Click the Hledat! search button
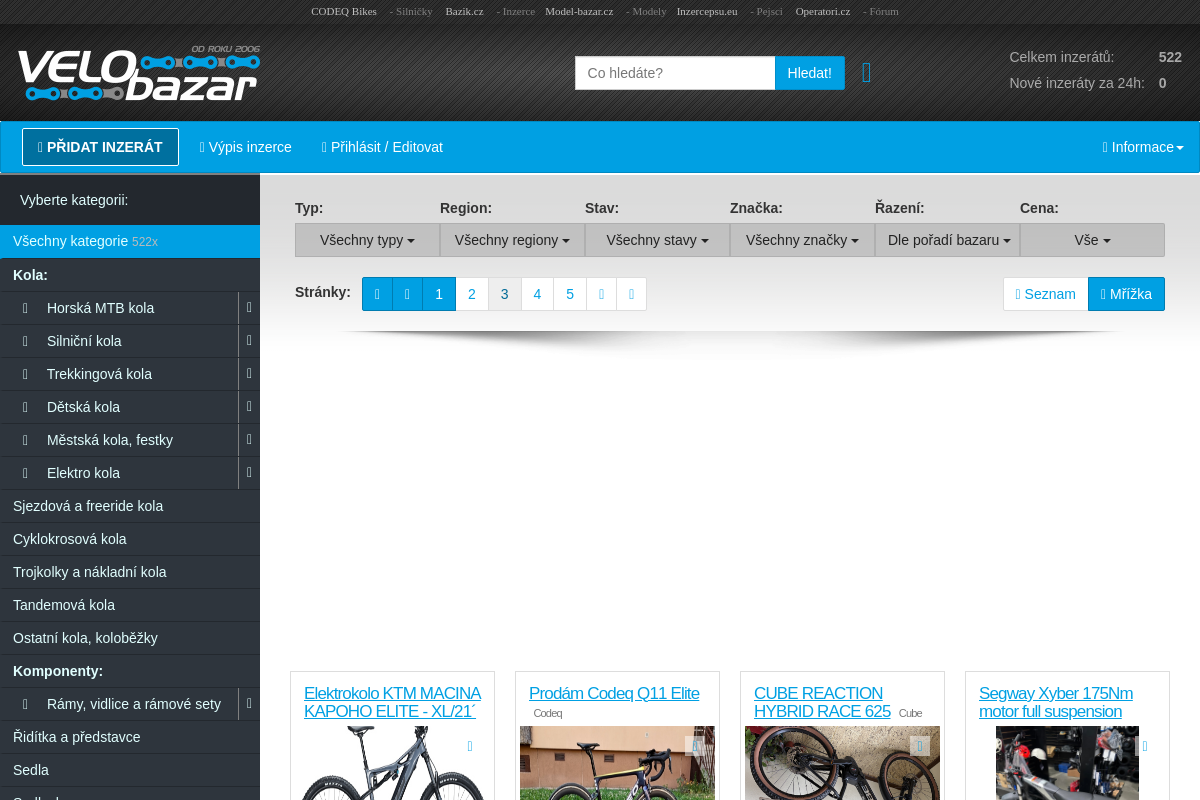Image resolution: width=1200 pixels, height=800 pixels. (810, 73)
